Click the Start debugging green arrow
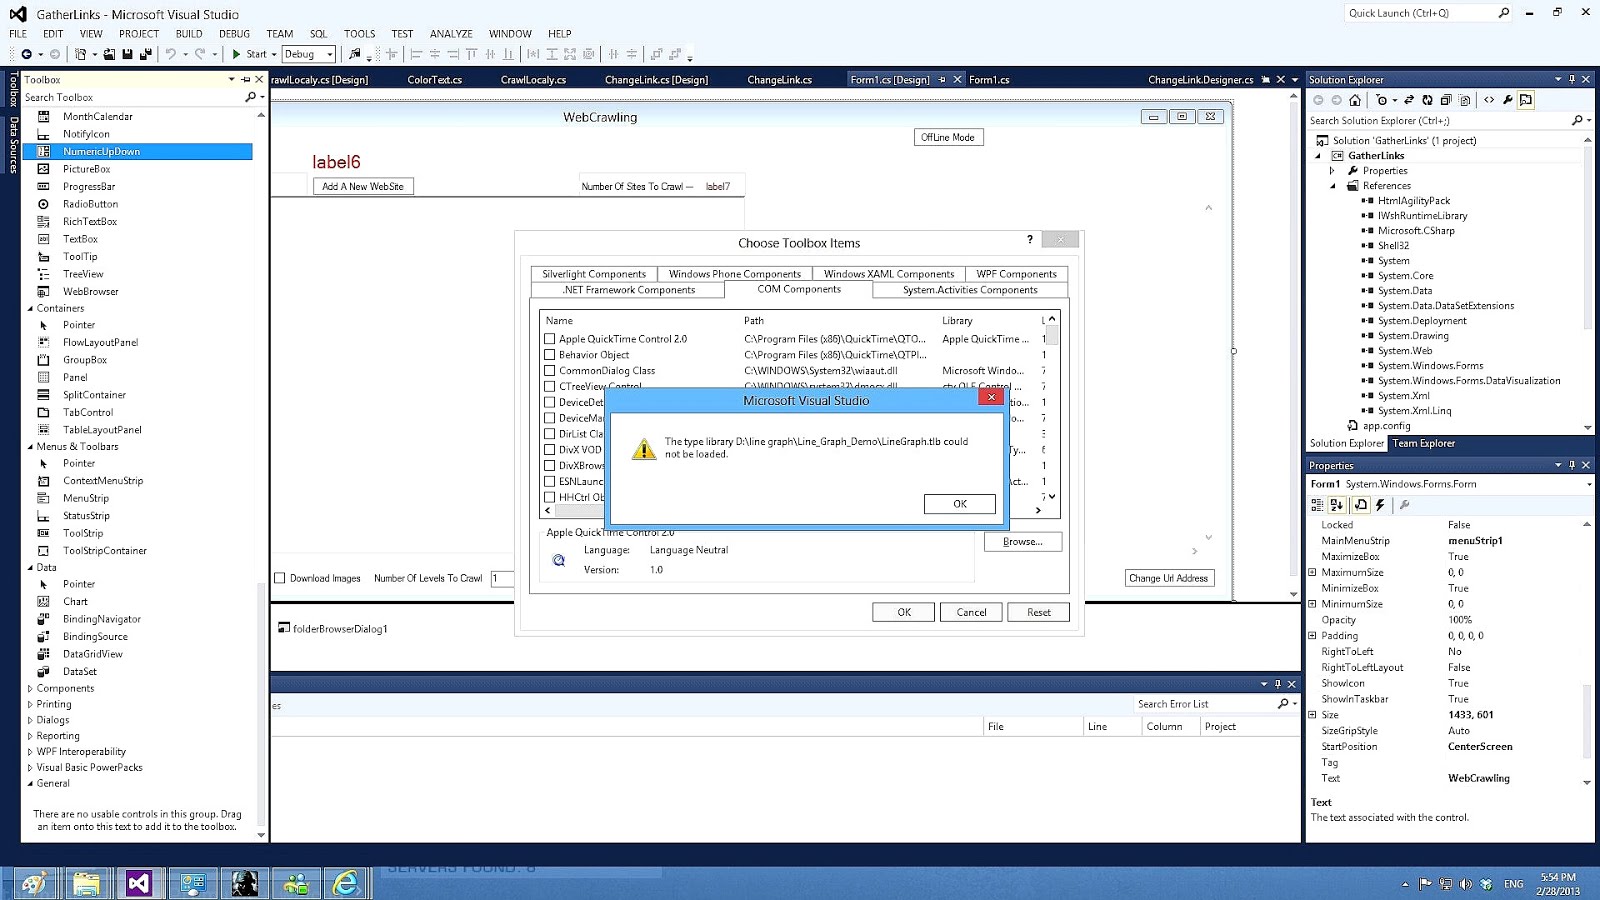Screen dimensions: 1600x900 tap(237, 54)
